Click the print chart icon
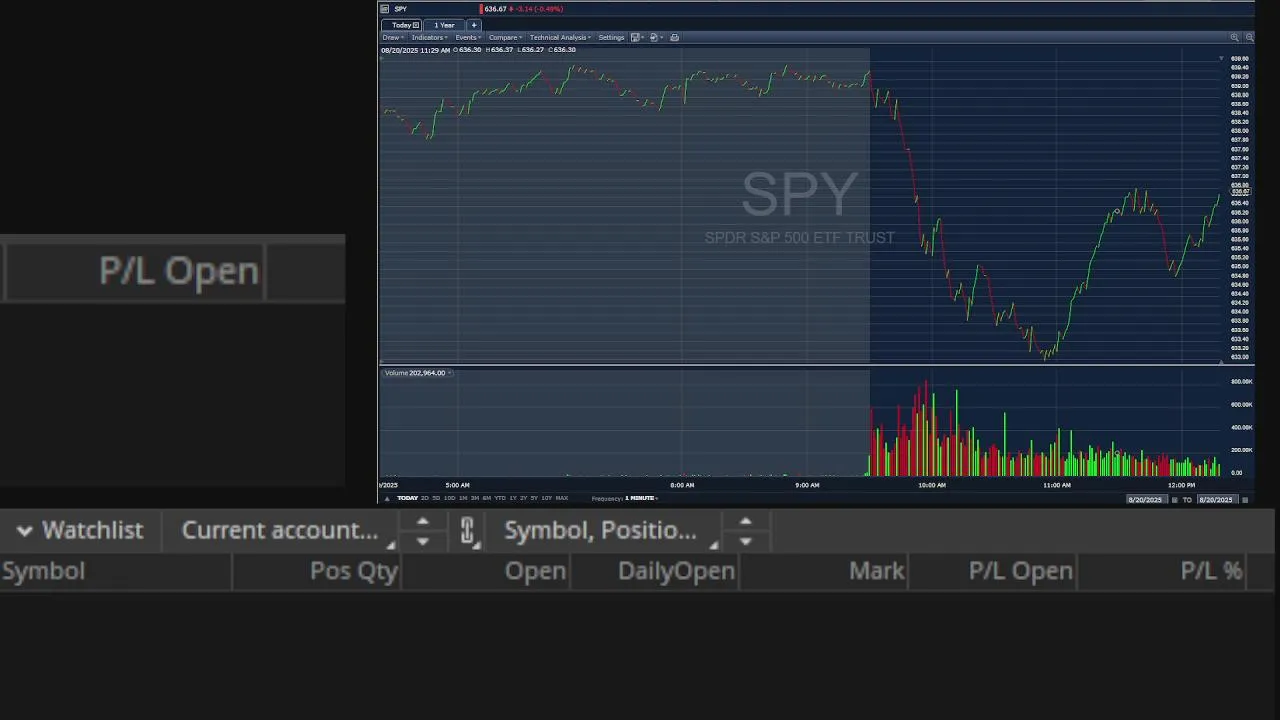The image size is (1280, 720). pos(674,37)
